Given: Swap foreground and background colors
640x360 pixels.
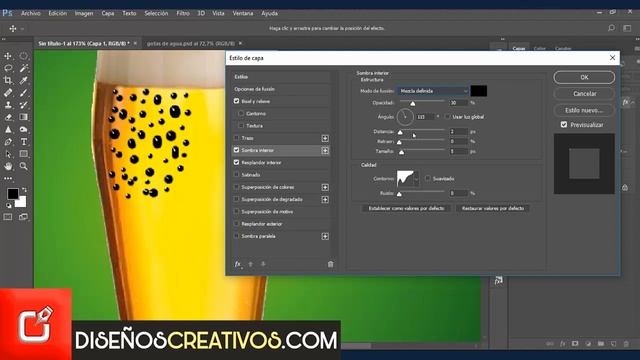Looking at the screenshot, I should (x=24, y=189).
